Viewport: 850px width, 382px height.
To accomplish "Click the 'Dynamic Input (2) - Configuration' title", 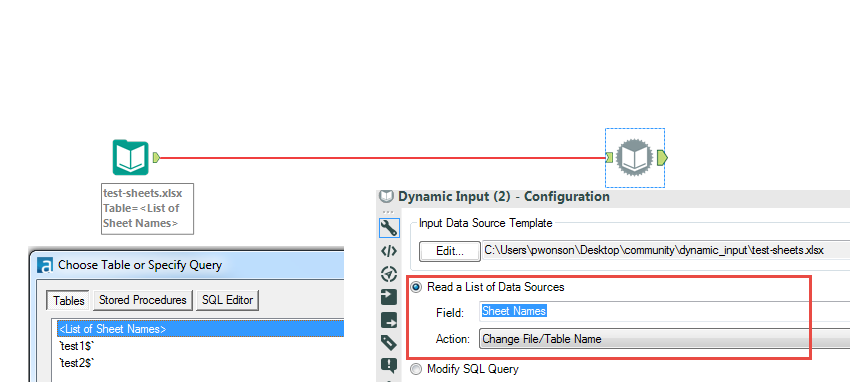I will pyautogui.click(x=504, y=196).
